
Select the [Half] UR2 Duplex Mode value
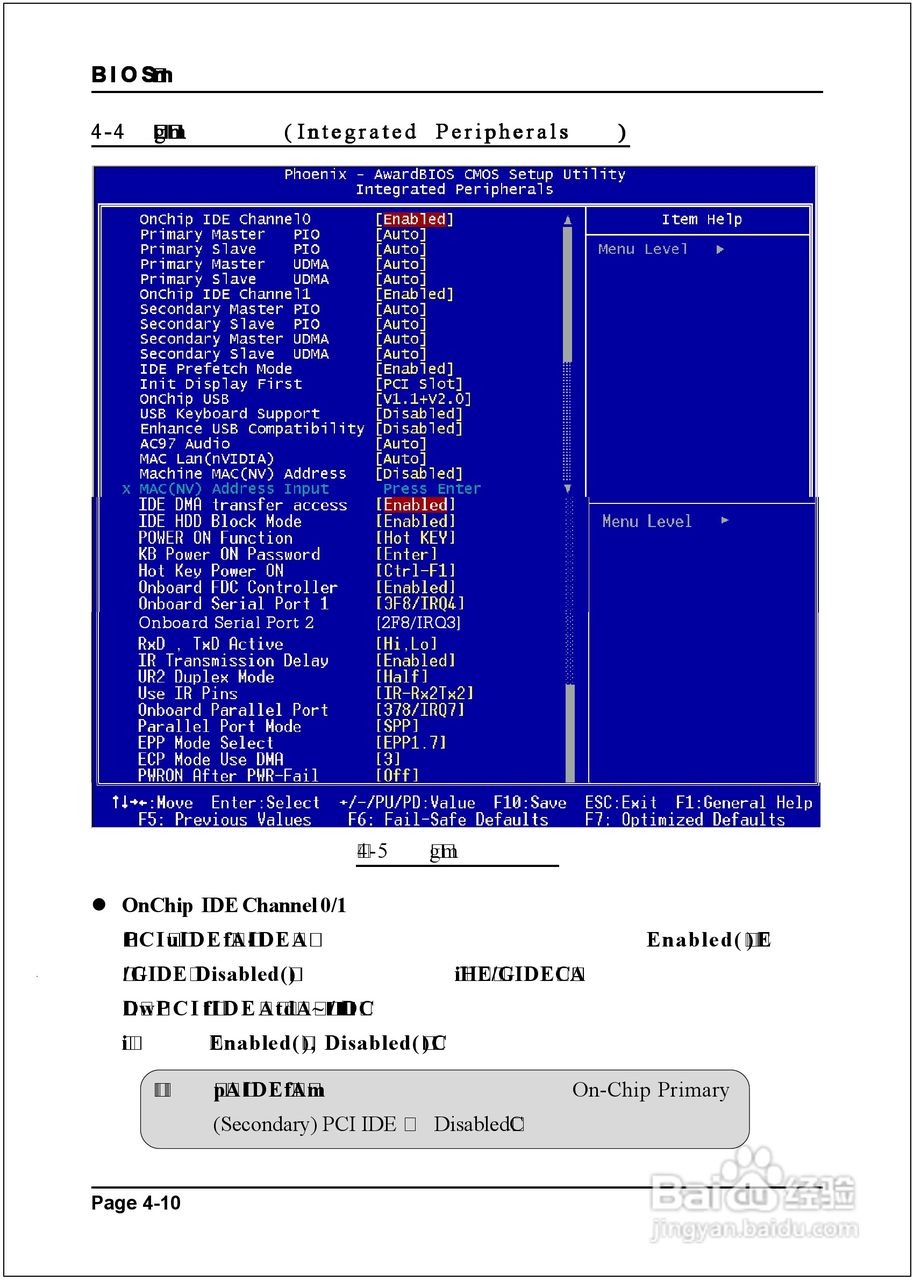coord(401,677)
